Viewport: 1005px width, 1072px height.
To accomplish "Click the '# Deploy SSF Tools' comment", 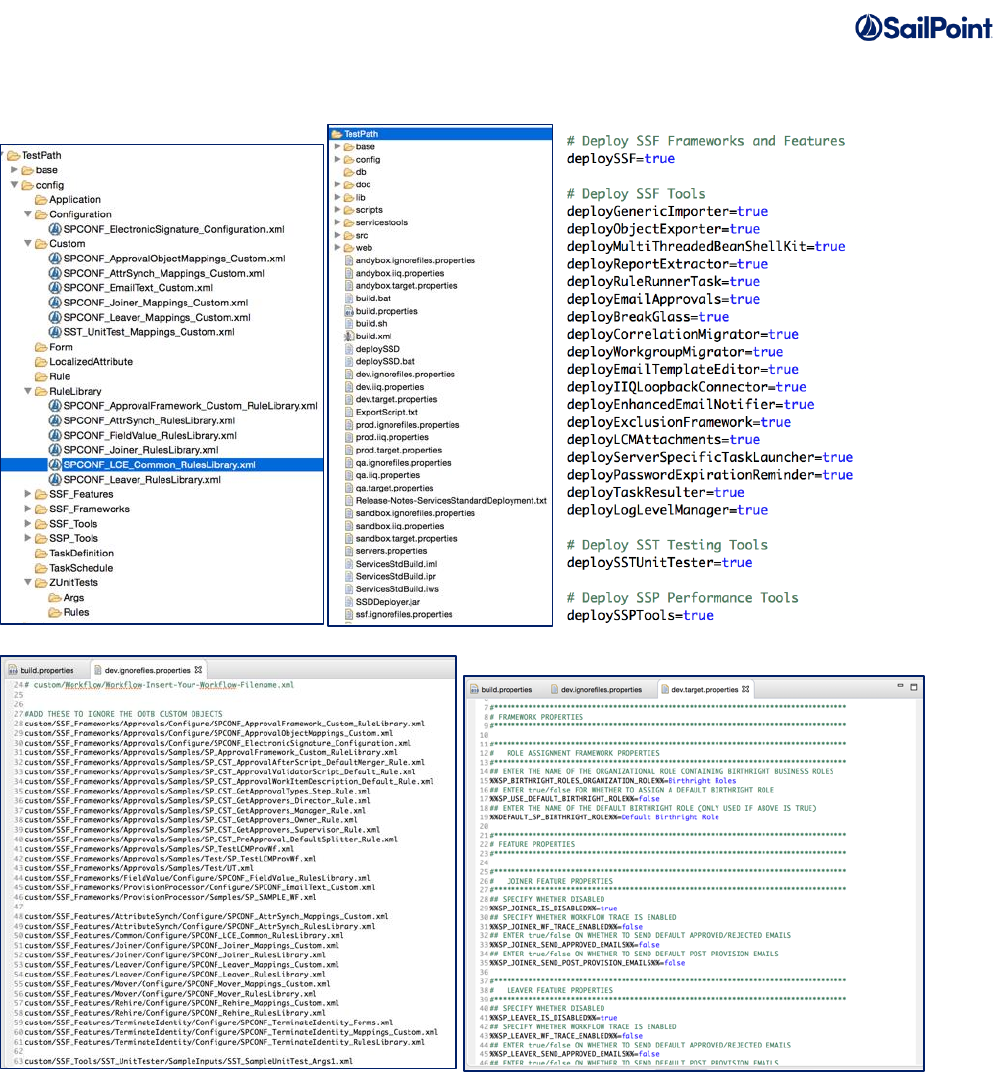I will (x=636, y=193).
